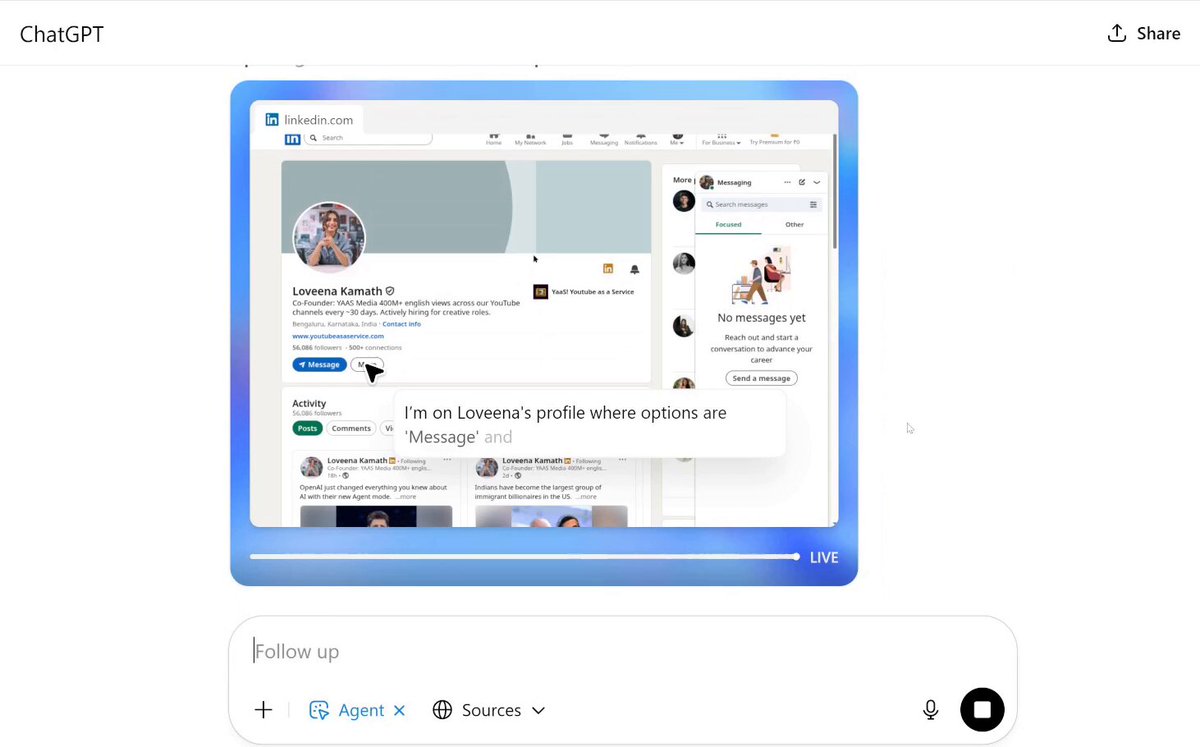
Task: Open LinkedIn Home nav icon
Action: [x=493, y=138]
